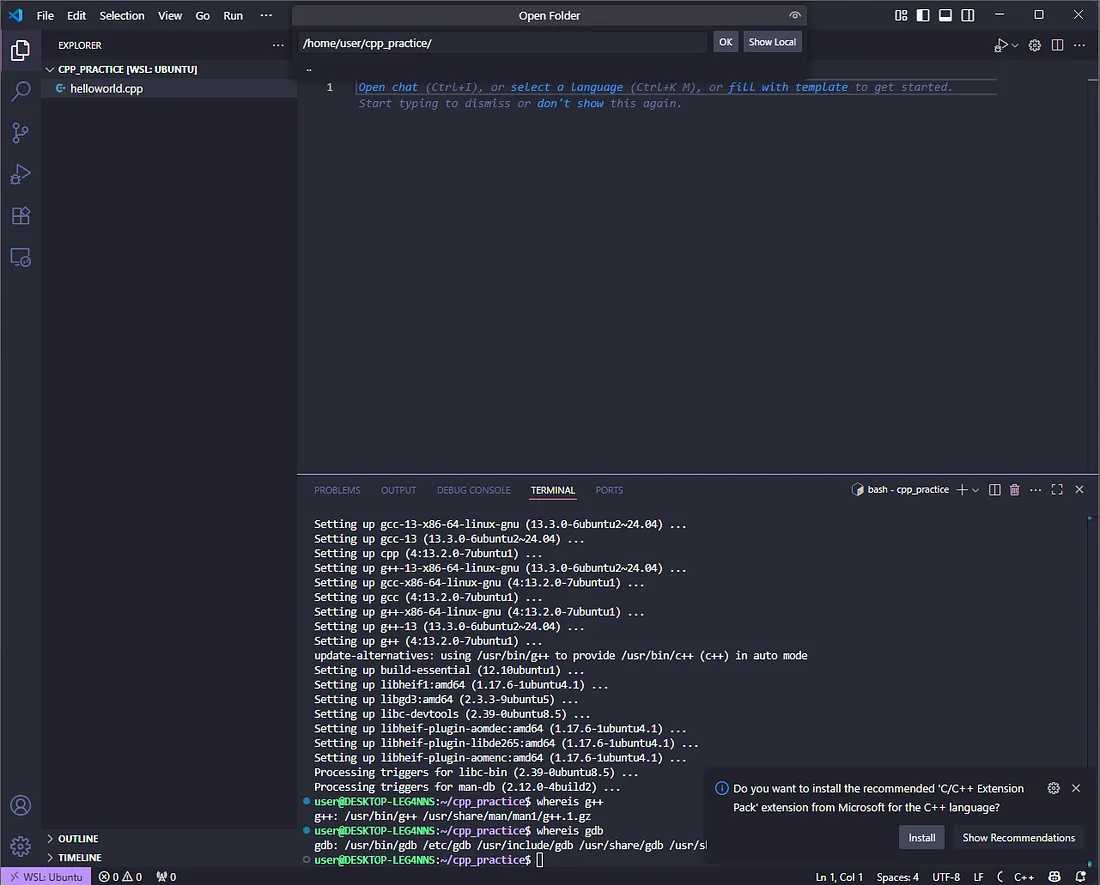This screenshot has width=1100, height=885.
Task: Toggle Panel visibility from title bar
Action: 946,15
